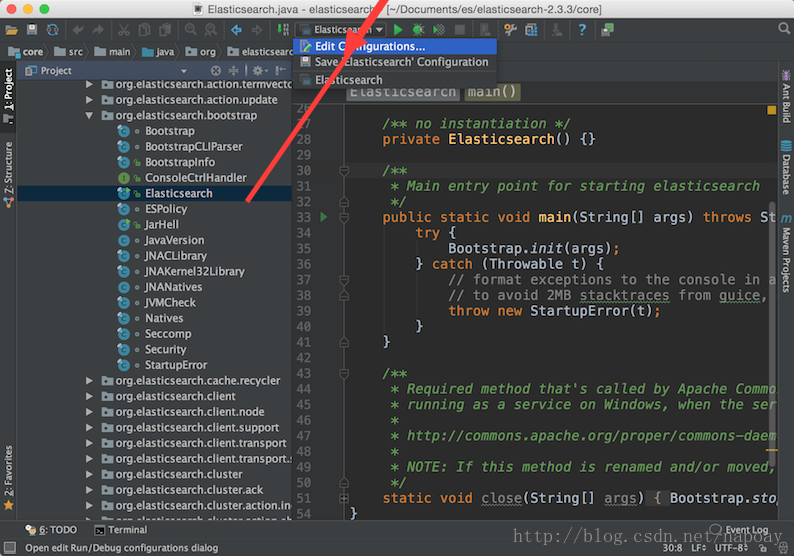
Task: Click the Paste toolbar icon
Action: click(x=165, y=30)
